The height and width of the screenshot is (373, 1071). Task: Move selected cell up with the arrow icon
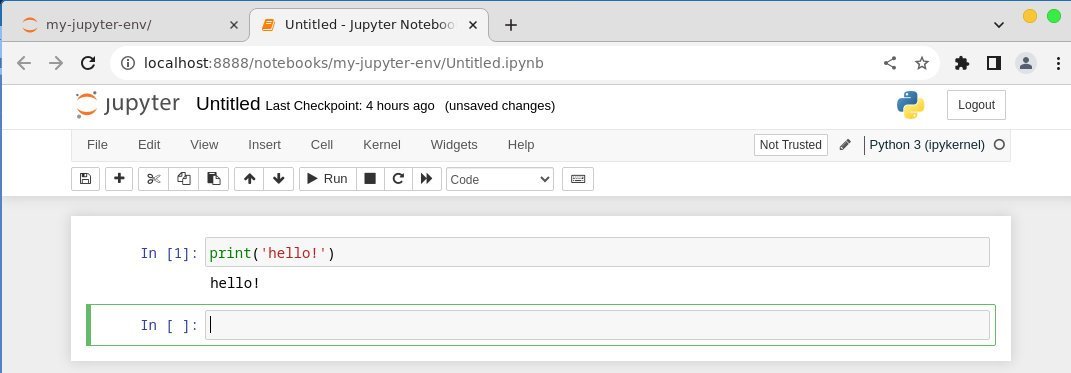click(249, 179)
